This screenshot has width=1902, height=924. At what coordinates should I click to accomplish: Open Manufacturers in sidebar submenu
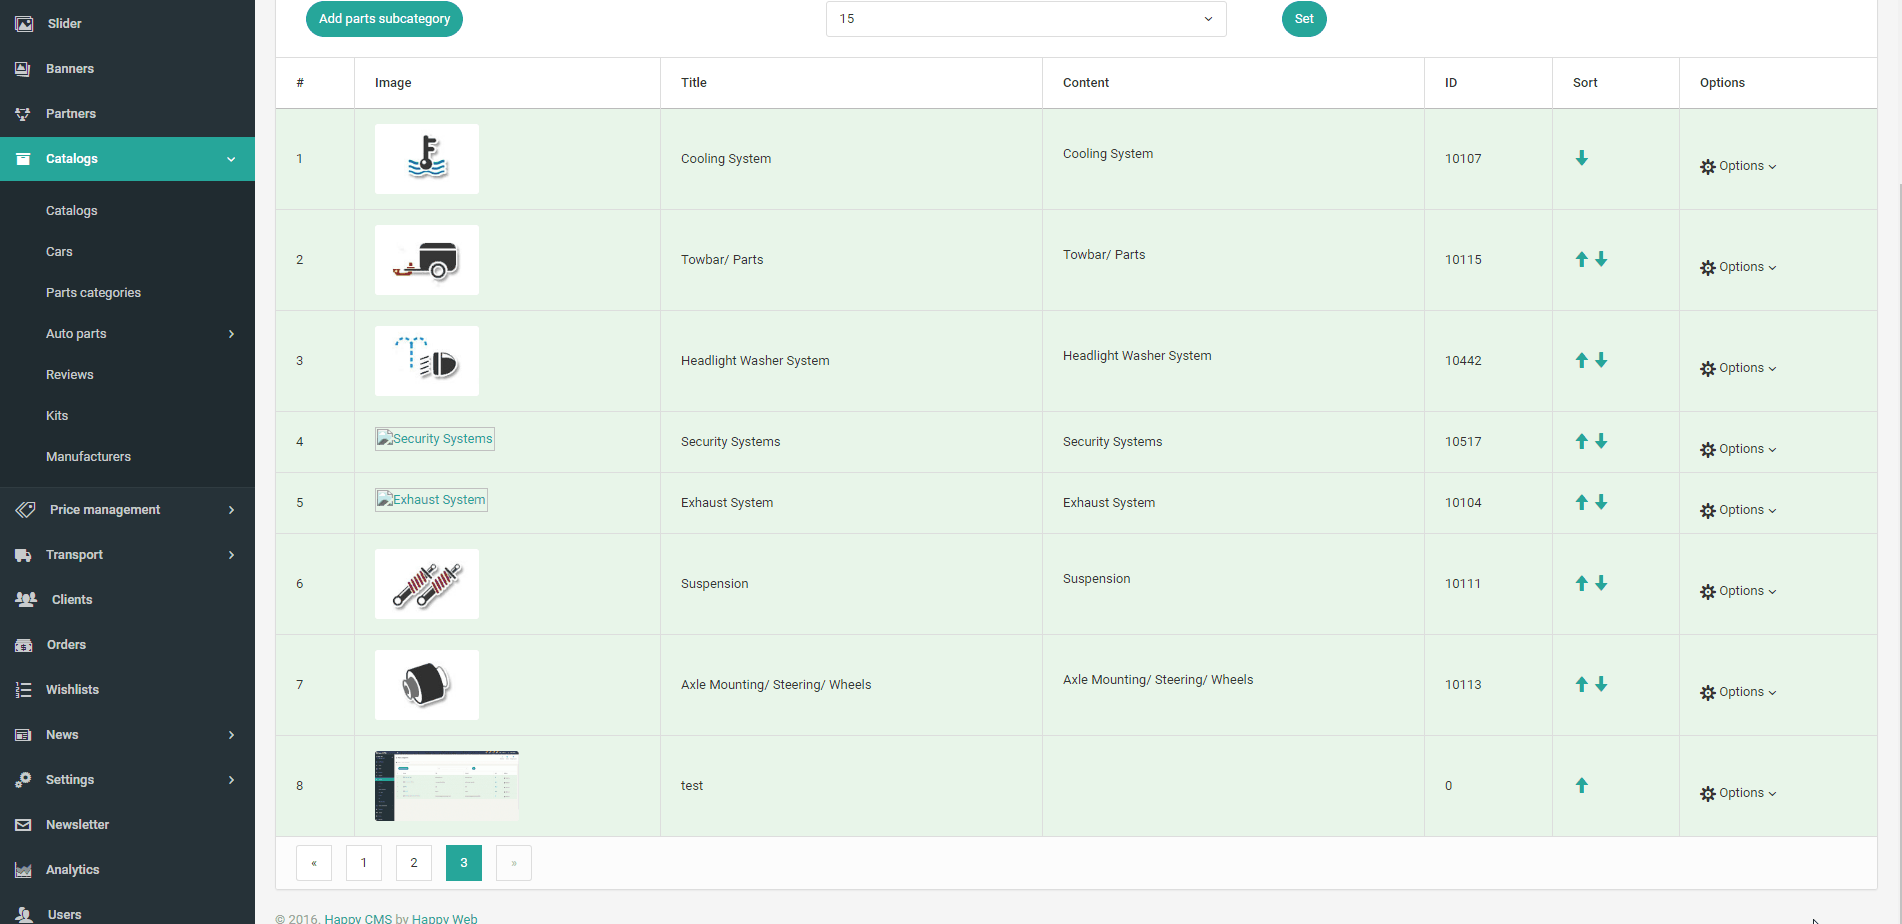pyautogui.click(x=88, y=457)
